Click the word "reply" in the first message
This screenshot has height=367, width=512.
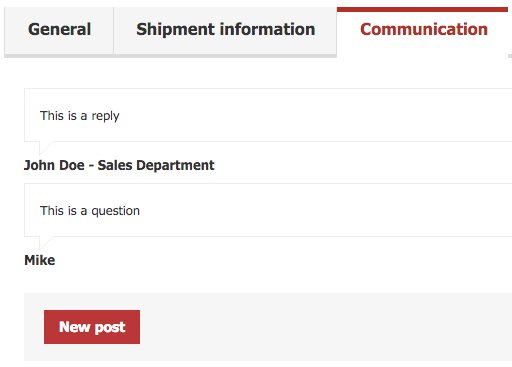[105, 117]
